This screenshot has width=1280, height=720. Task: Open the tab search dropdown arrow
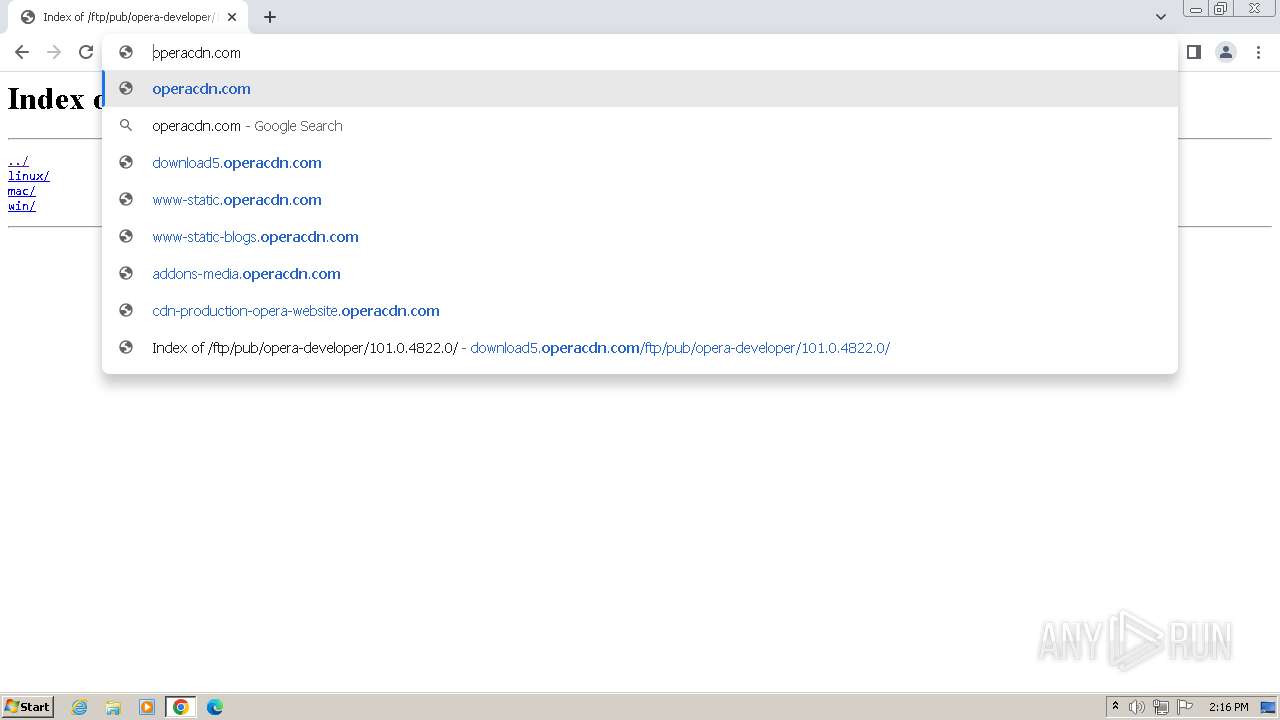1161,17
